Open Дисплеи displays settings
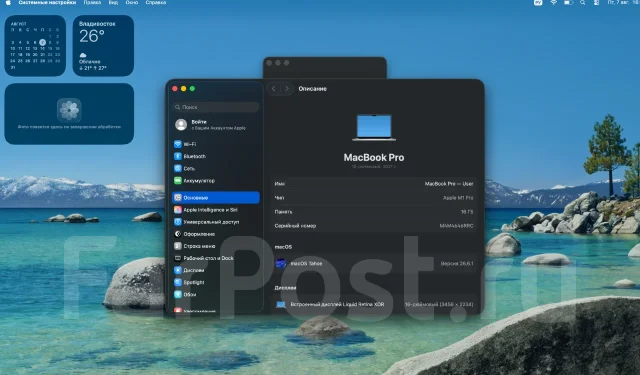Image resolution: width=640 pixels, height=375 pixels. pyautogui.click(x=216, y=270)
